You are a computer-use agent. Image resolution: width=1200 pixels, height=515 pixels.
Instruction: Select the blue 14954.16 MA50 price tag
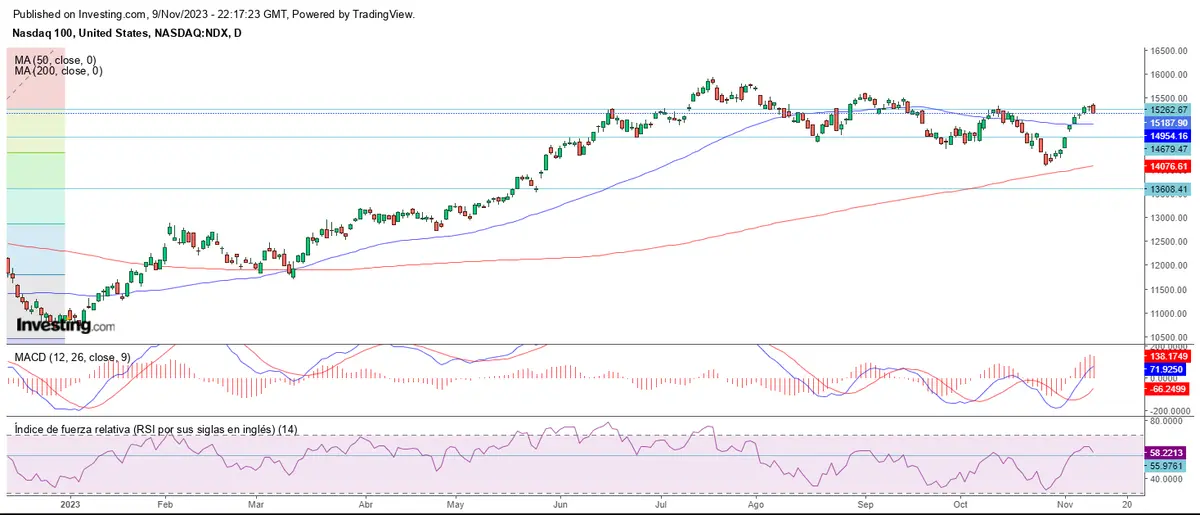point(1168,136)
